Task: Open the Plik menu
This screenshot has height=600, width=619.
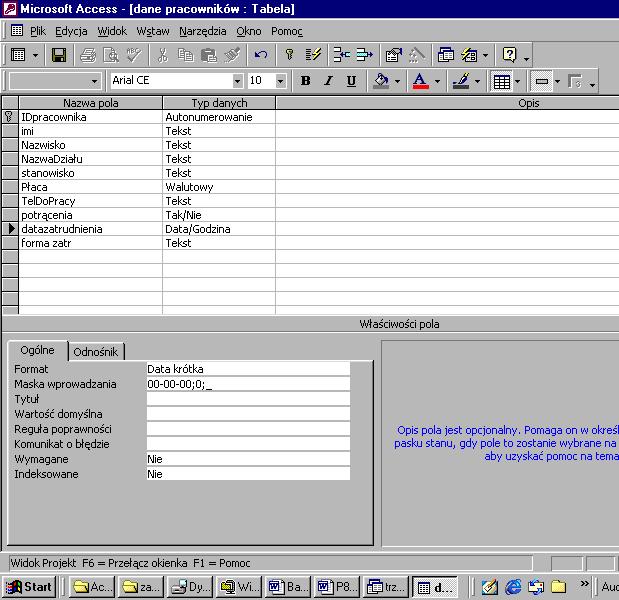Action: pyautogui.click(x=38, y=31)
